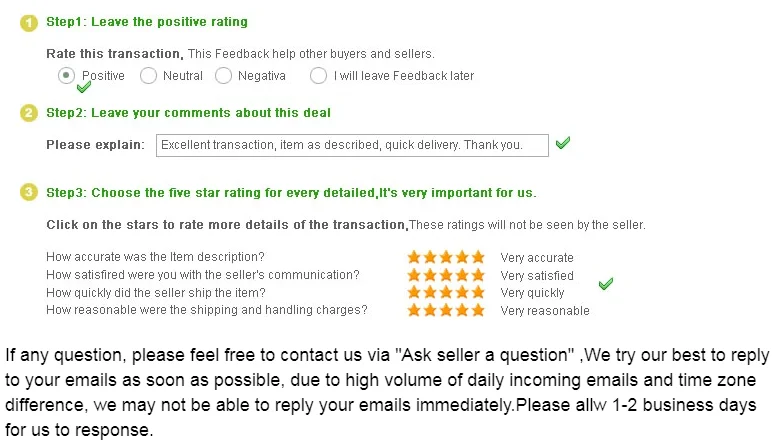Choose the Negativa rating radio button
This screenshot has height=443, width=779.
(x=224, y=75)
